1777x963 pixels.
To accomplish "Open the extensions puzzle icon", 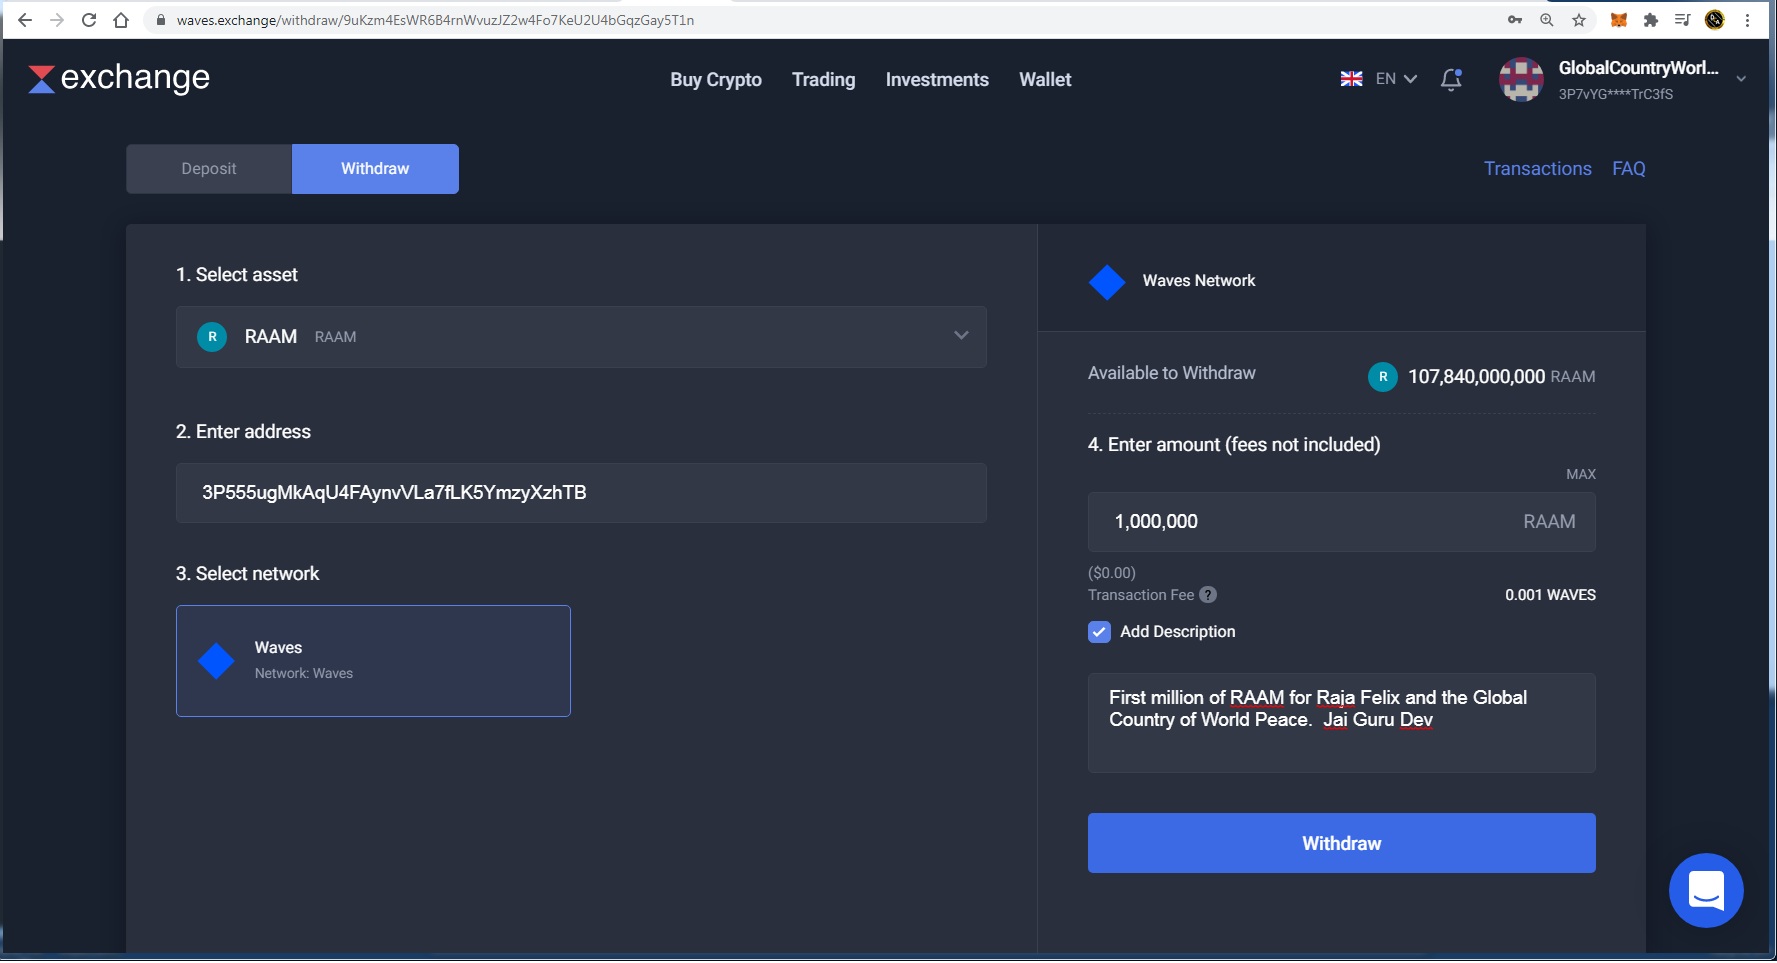I will [x=1651, y=20].
